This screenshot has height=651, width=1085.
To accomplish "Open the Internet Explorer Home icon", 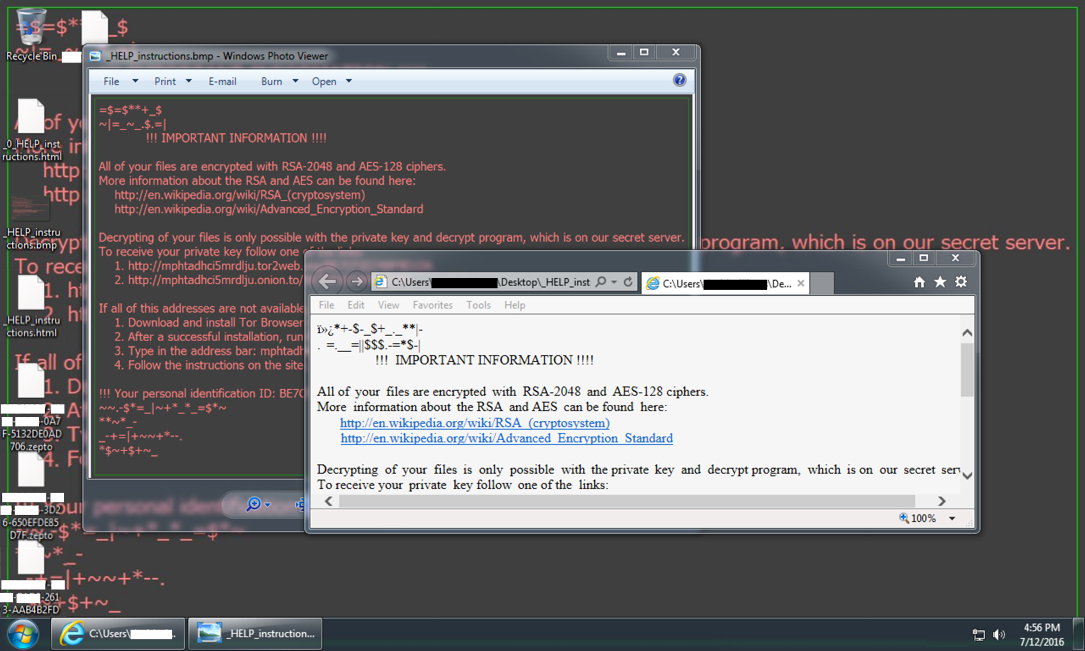I will (x=919, y=282).
